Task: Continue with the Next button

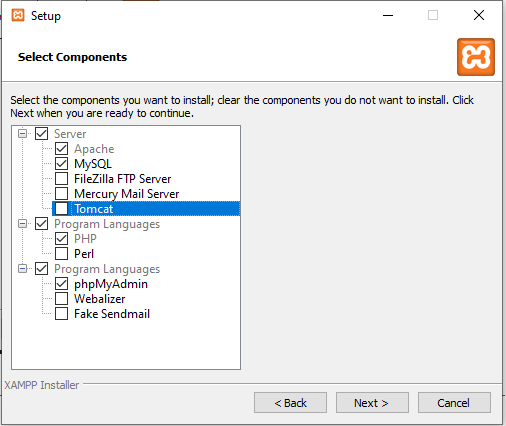Action: 372,403
